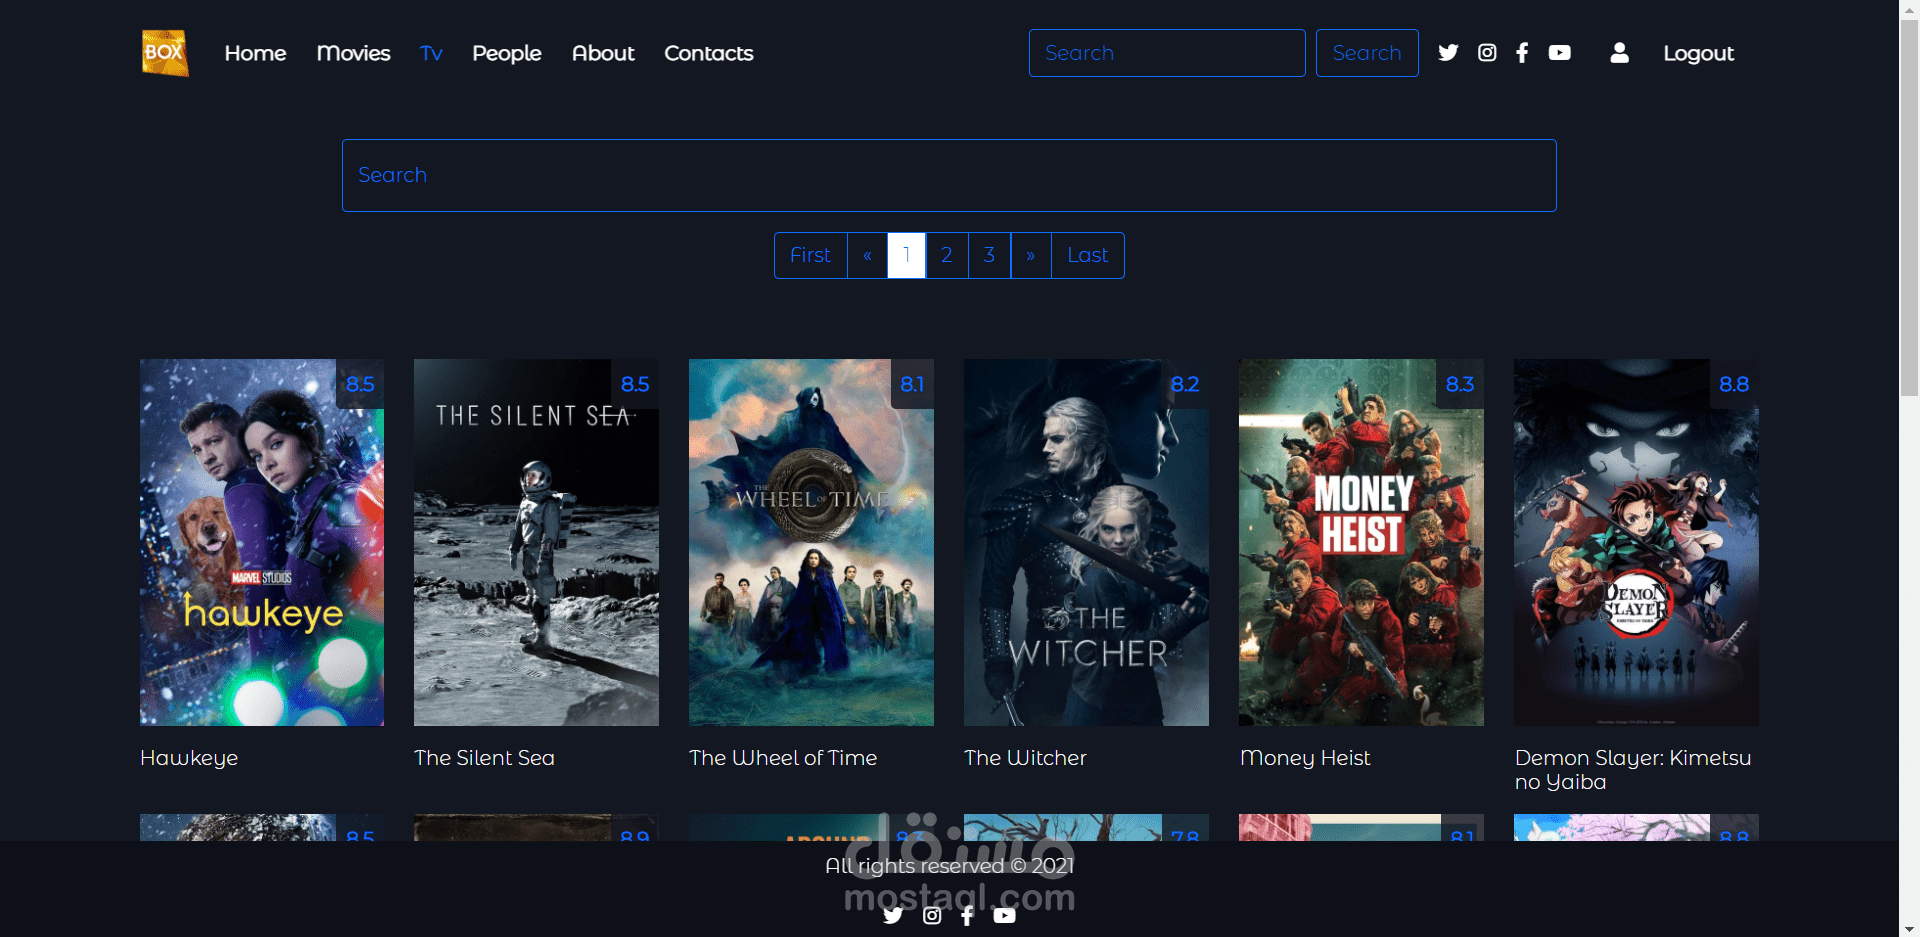
Task: Go to Last page in pagination
Action: pos(1088,255)
